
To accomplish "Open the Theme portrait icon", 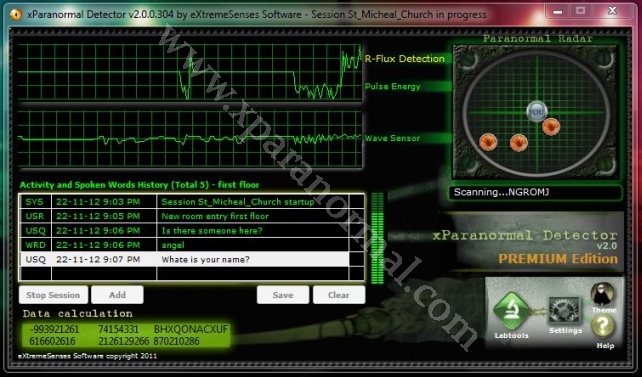I will (x=603, y=294).
